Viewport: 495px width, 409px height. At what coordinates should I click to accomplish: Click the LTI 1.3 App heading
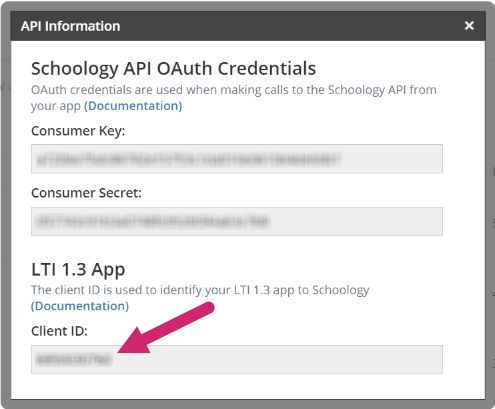(78, 270)
